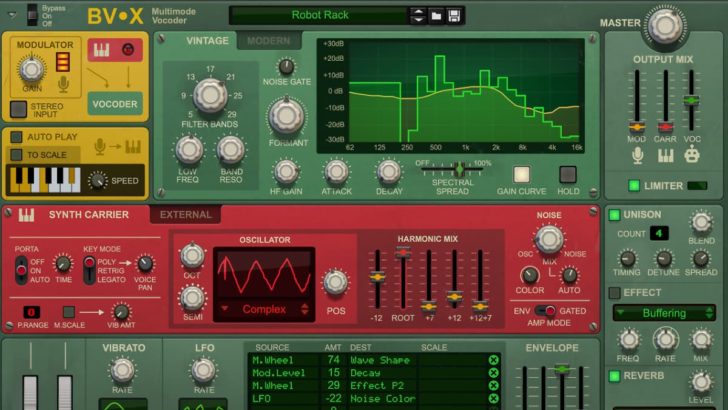Toggle the Effect enable button
This screenshot has height=410, width=728.
tap(614, 293)
